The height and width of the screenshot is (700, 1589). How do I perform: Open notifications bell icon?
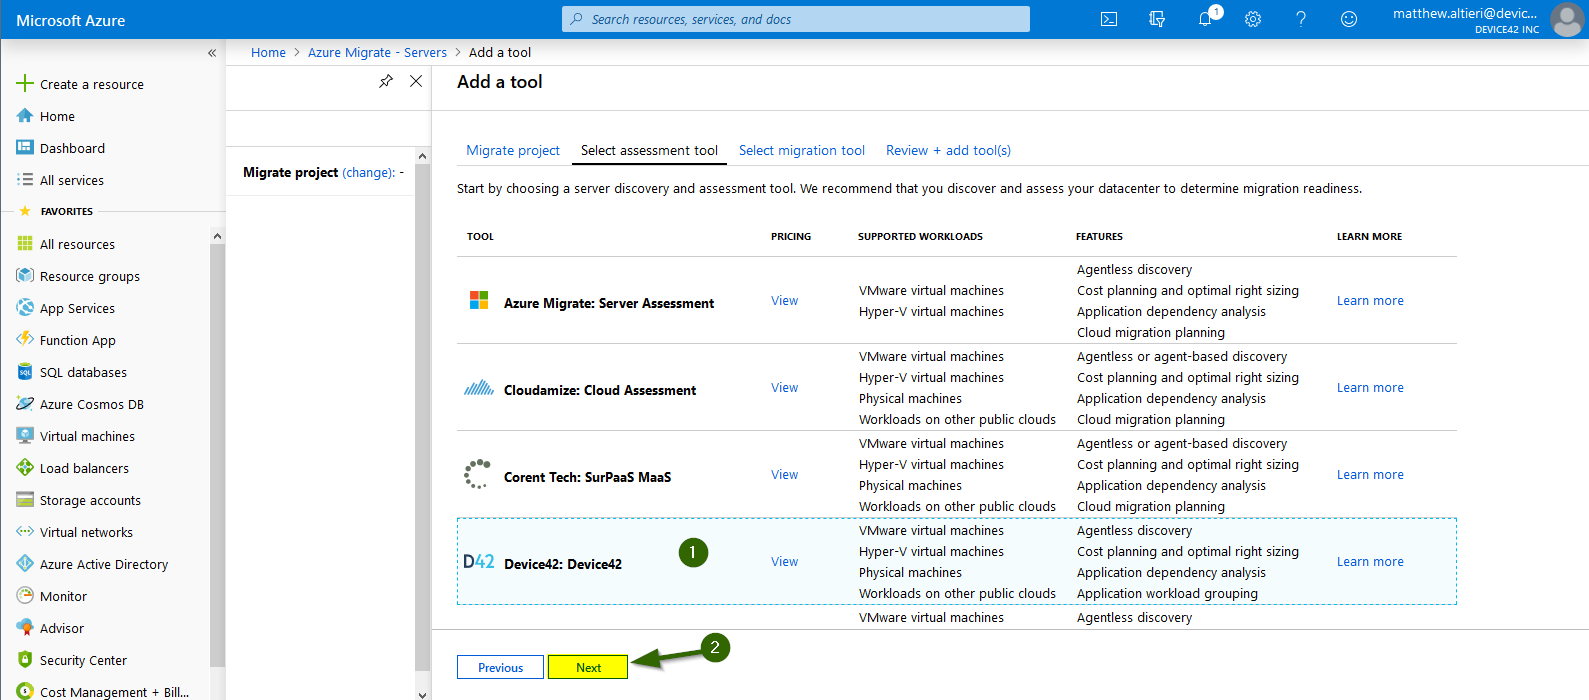coord(1205,19)
